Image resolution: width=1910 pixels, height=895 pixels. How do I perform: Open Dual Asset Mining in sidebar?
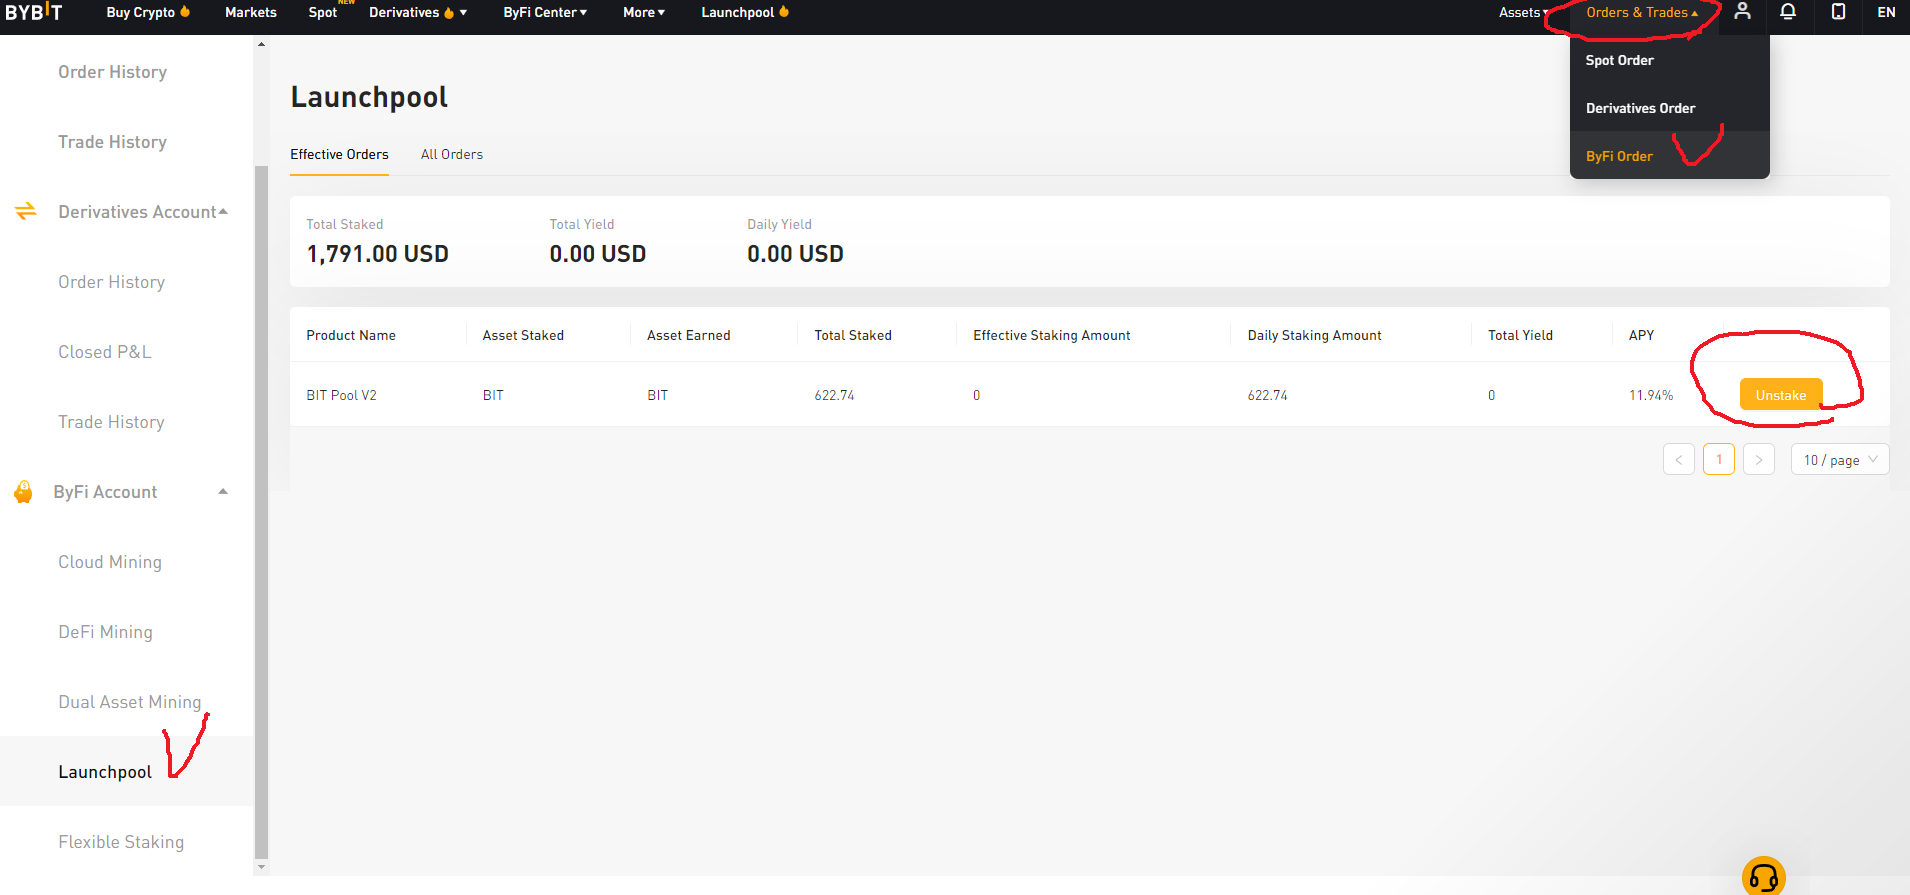pyautogui.click(x=130, y=702)
